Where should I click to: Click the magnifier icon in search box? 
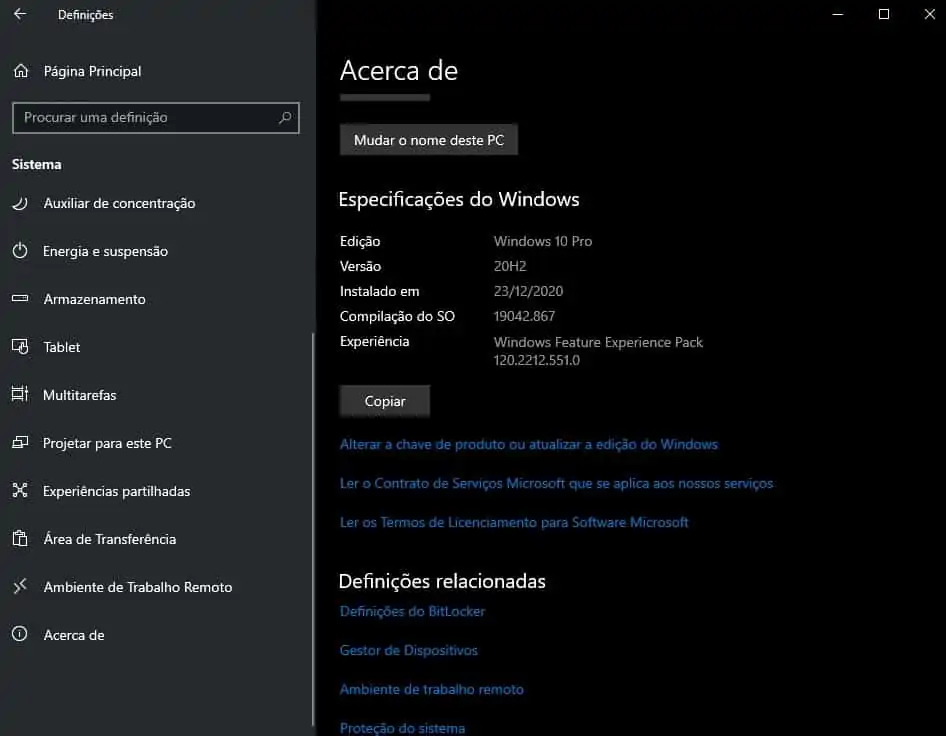click(x=285, y=118)
